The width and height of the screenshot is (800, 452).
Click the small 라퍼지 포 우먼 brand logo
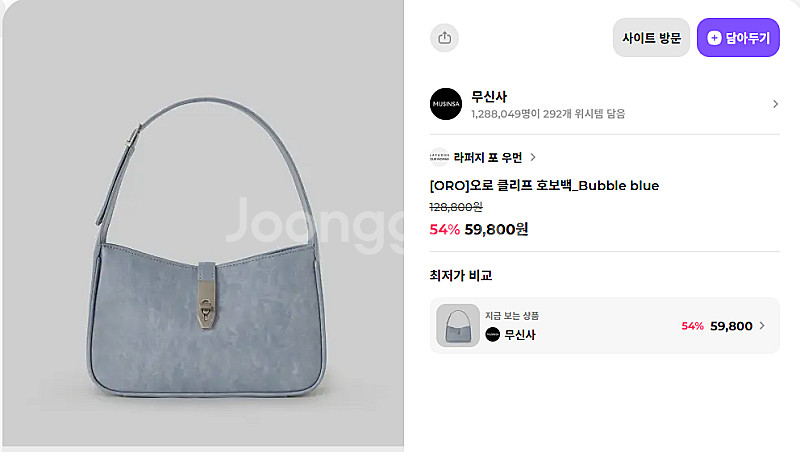439,157
